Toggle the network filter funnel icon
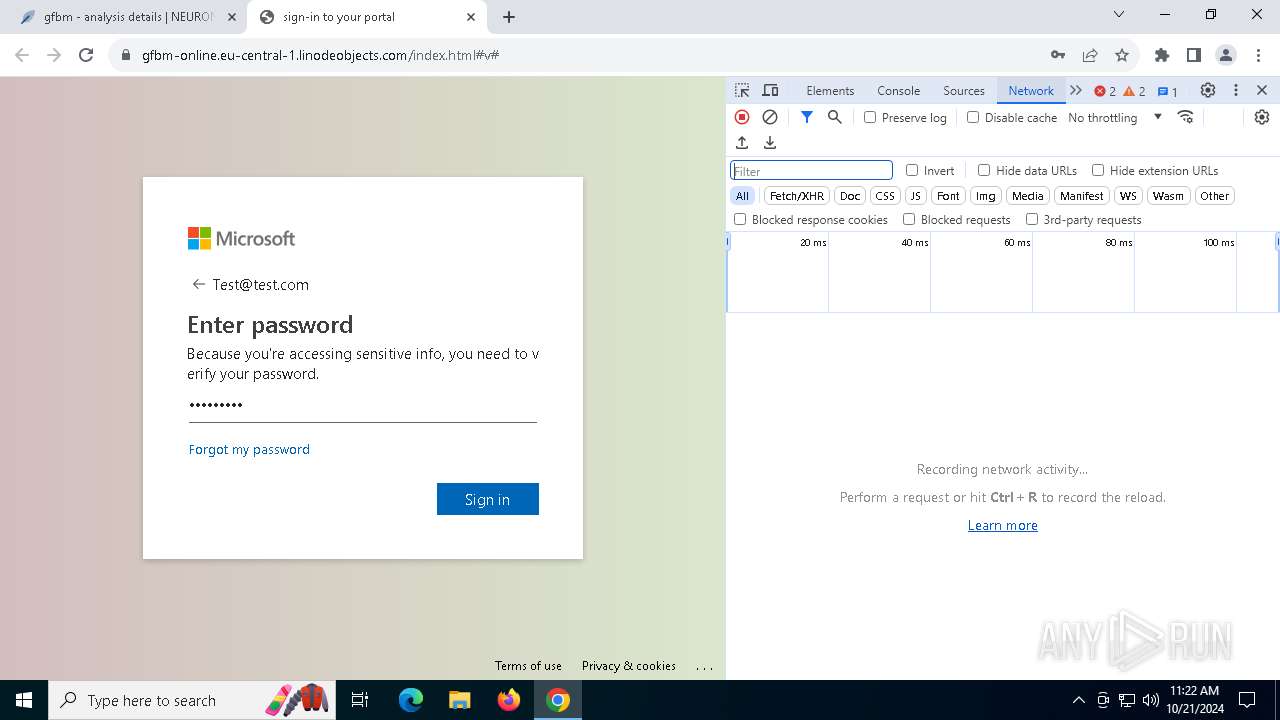The image size is (1280, 720). click(x=807, y=117)
